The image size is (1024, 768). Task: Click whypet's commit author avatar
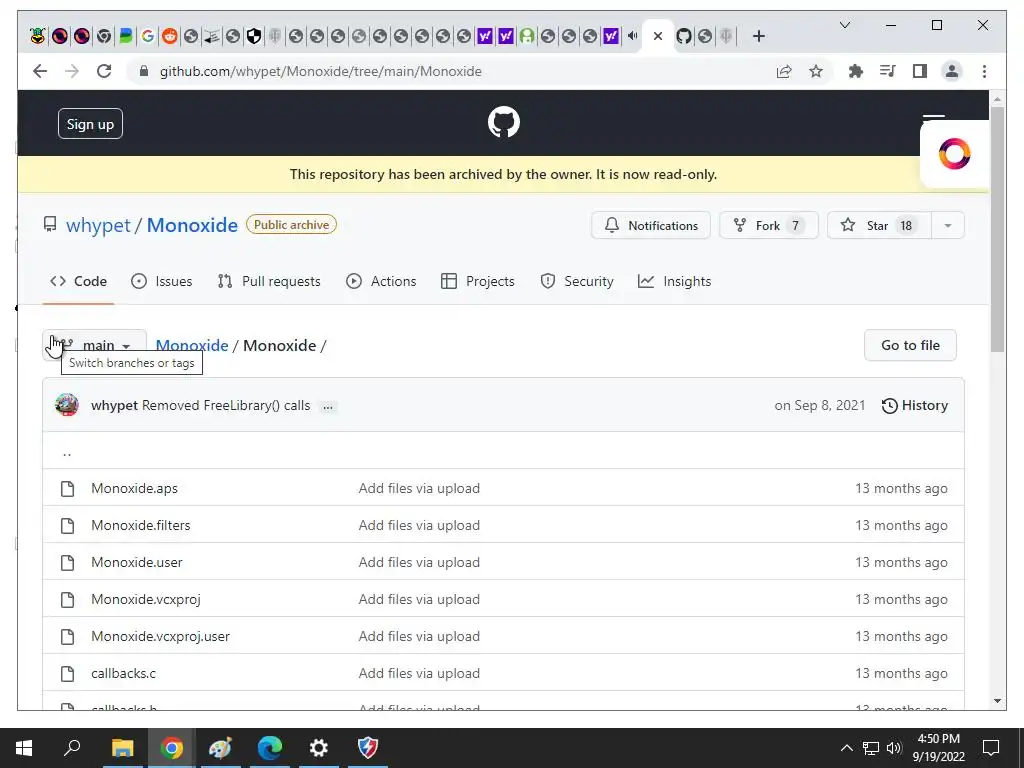tap(67, 405)
